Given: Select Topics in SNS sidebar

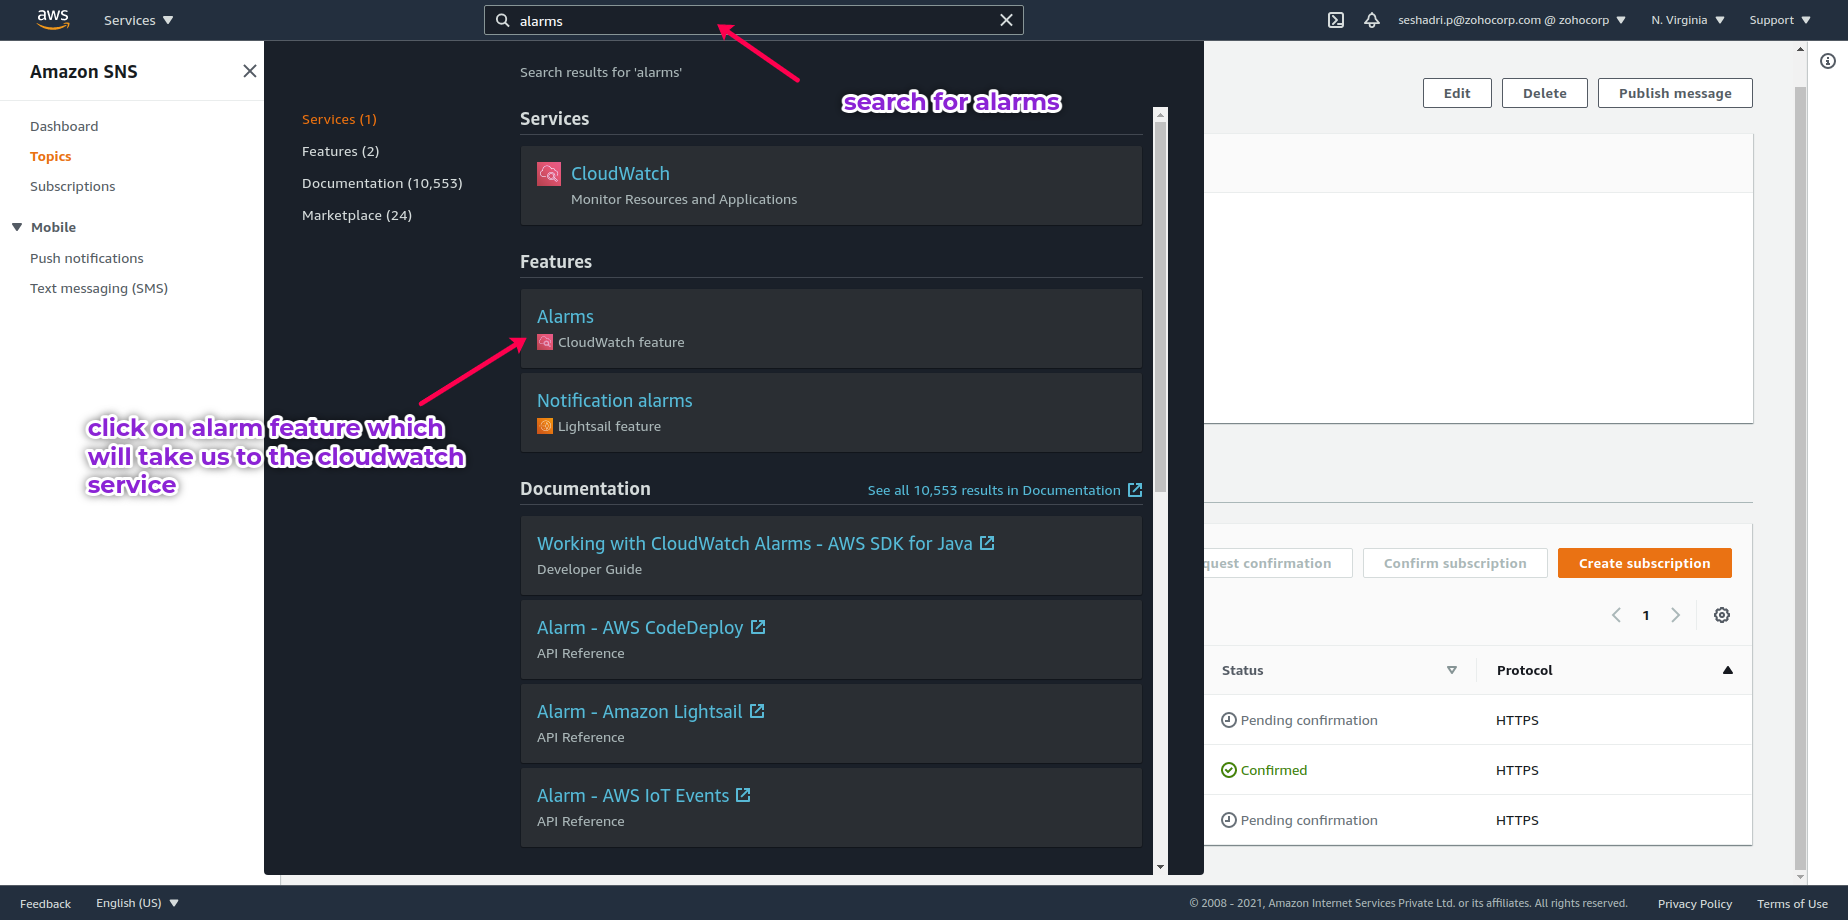Looking at the screenshot, I should tap(51, 156).
